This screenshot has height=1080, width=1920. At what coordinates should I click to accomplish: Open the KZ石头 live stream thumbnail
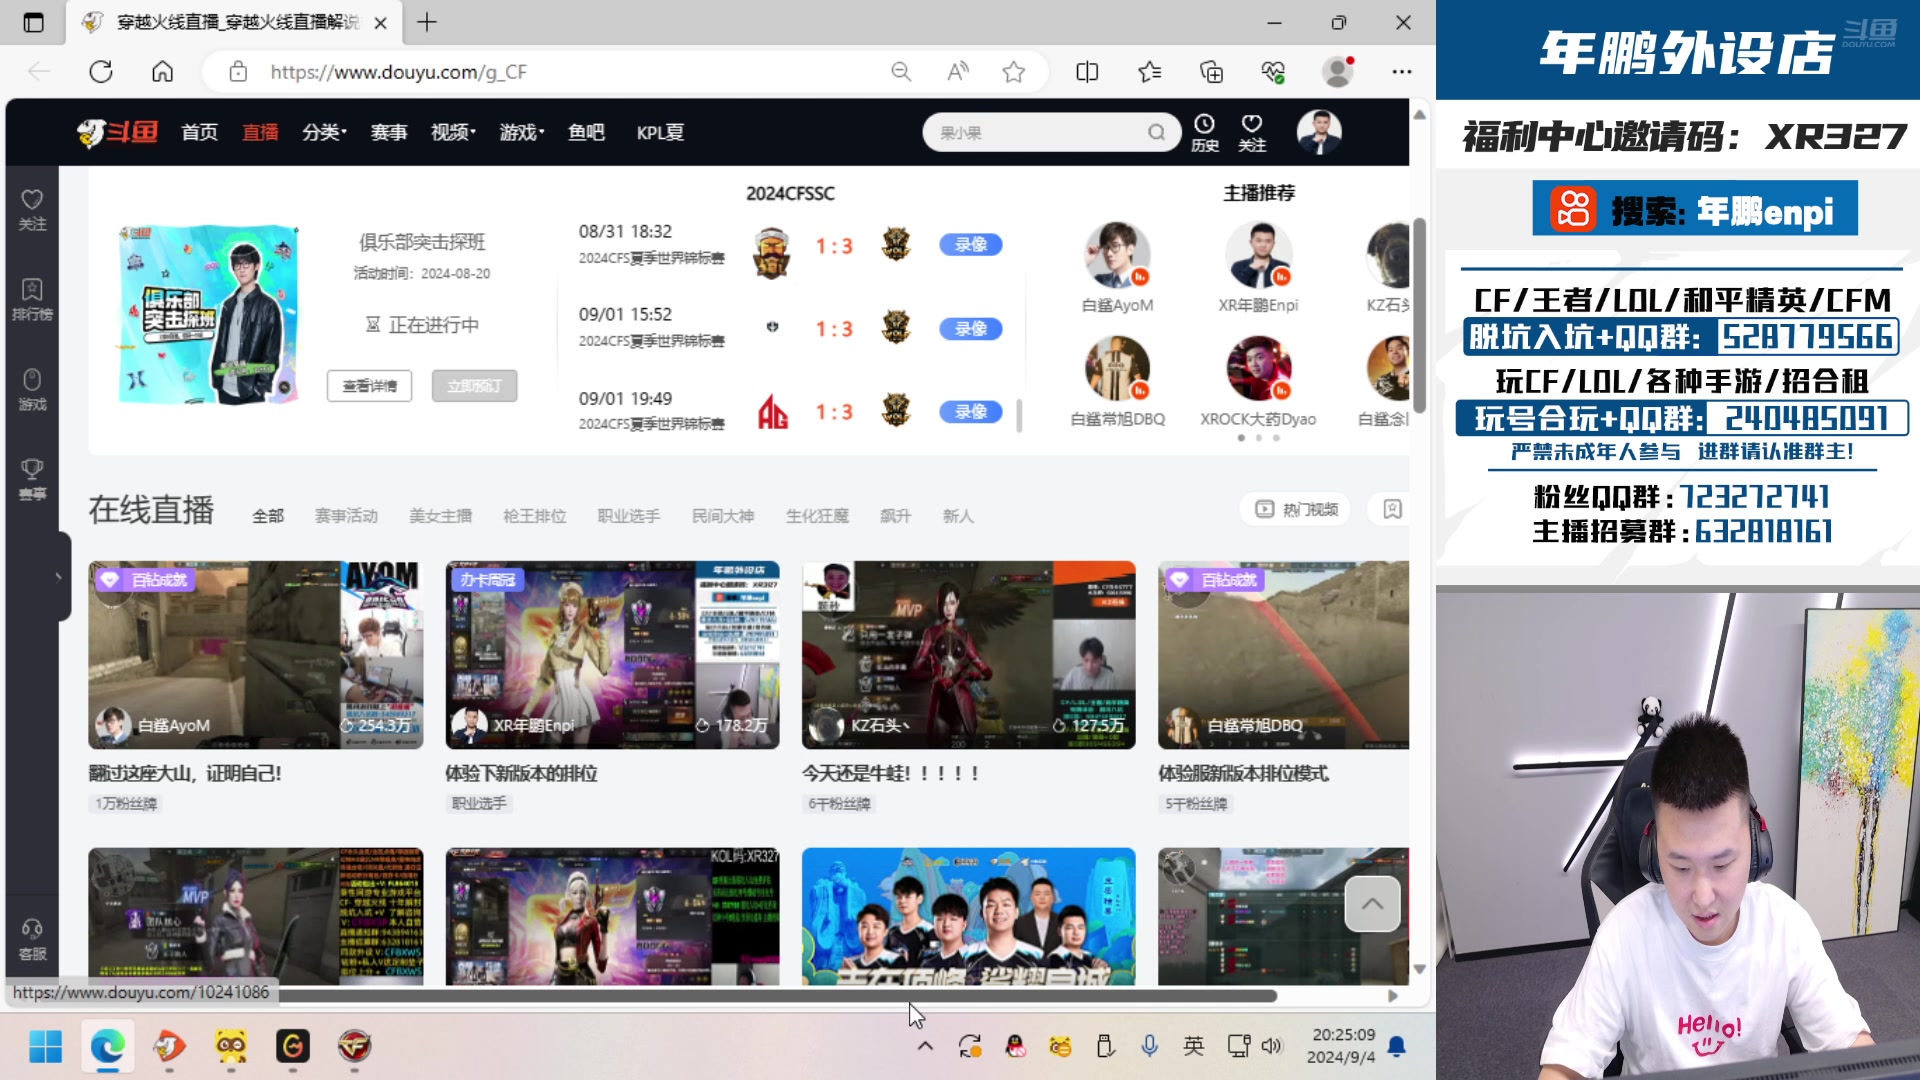(x=968, y=654)
